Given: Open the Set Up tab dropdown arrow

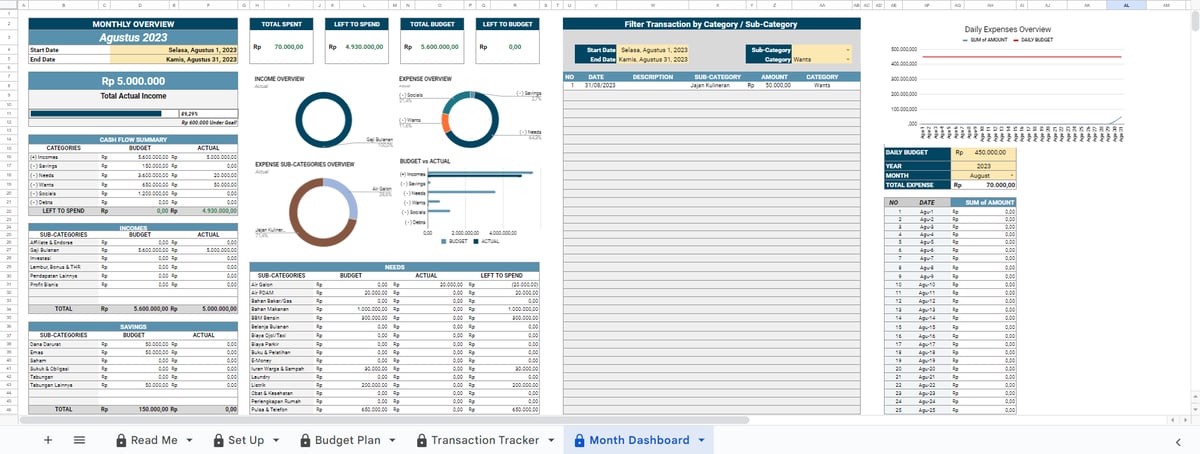Looking at the screenshot, I should click(x=276, y=440).
